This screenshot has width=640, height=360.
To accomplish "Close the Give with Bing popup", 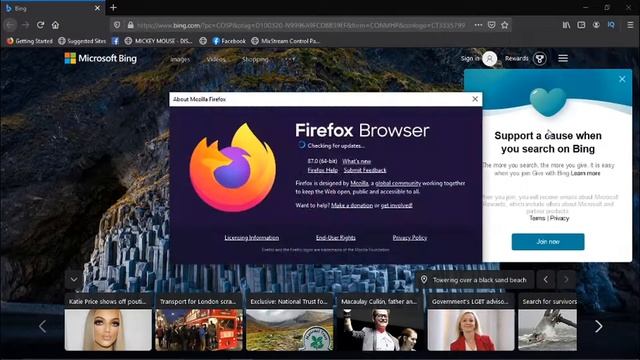I will 622,79.
